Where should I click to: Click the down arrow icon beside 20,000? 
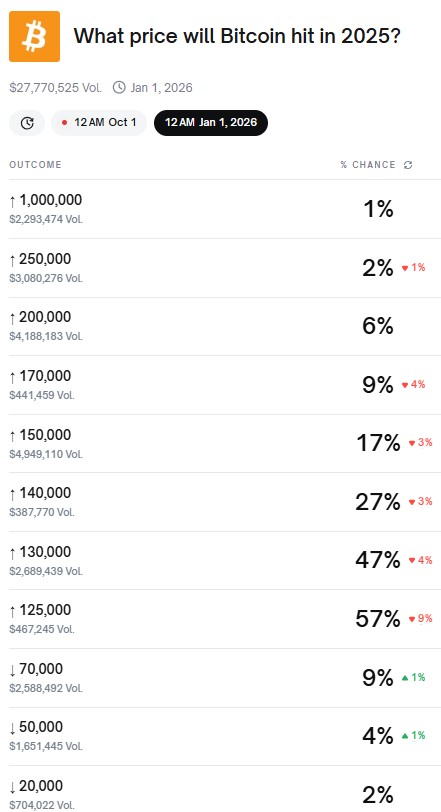(x=13, y=787)
